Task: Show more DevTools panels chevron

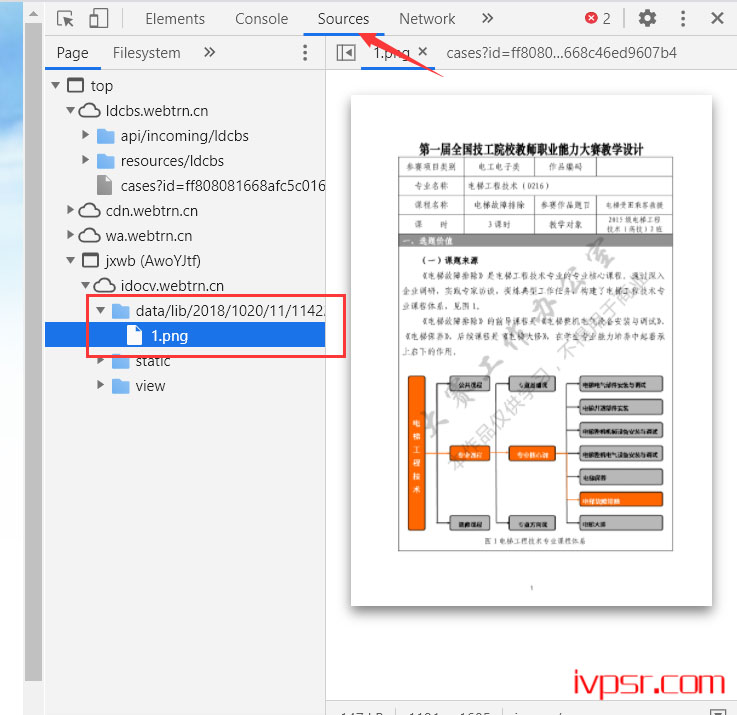Action: (x=487, y=18)
